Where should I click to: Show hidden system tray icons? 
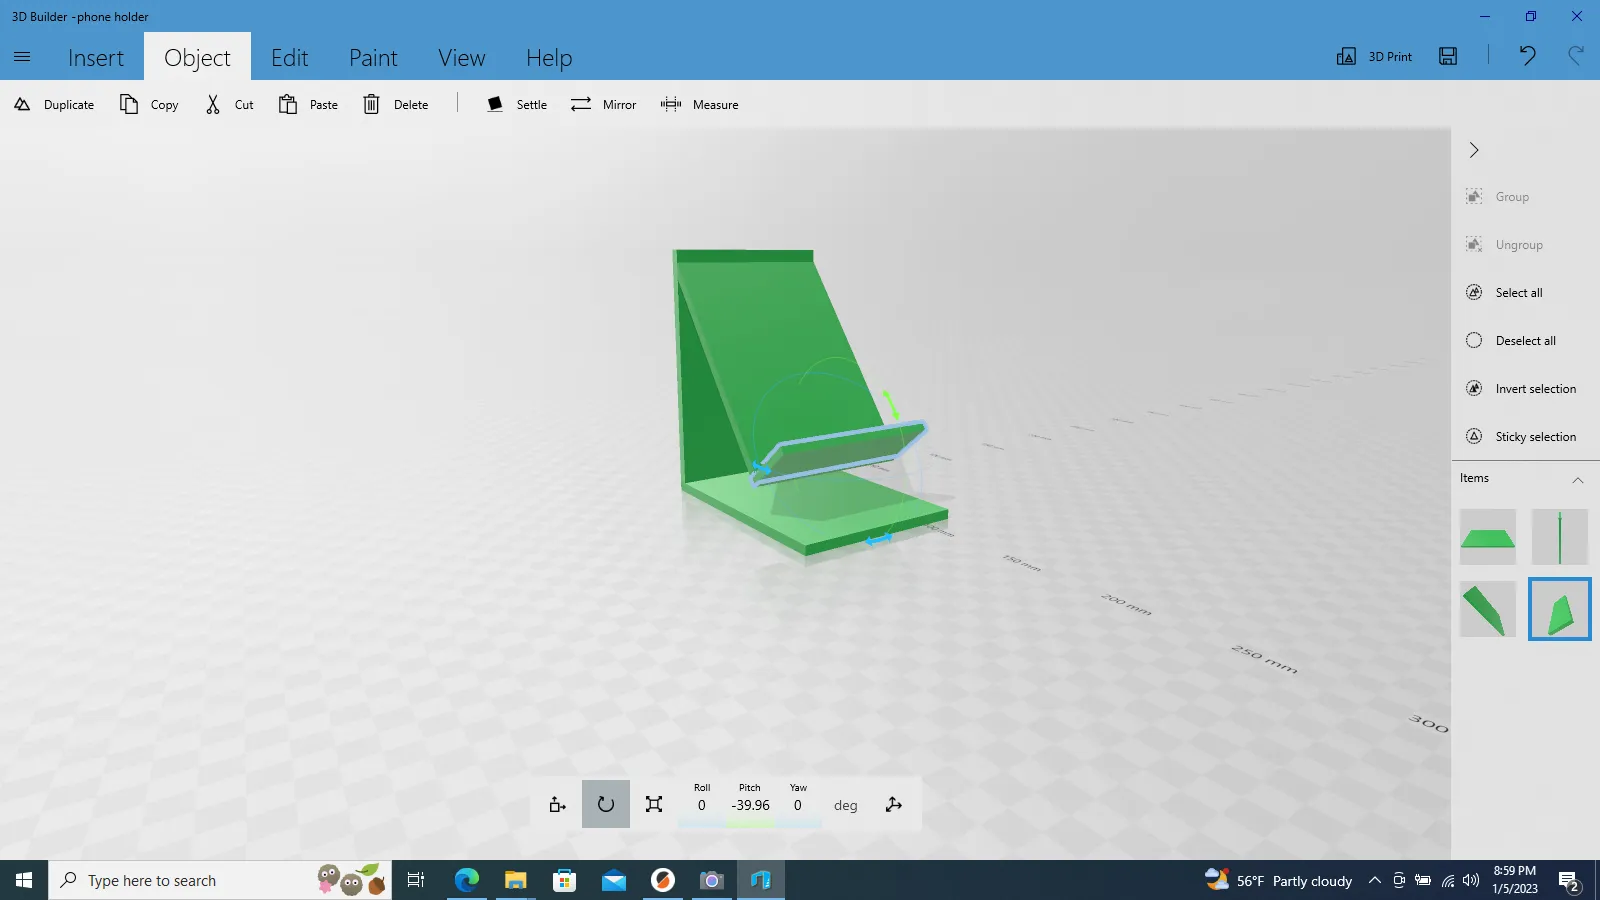click(1375, 880)
